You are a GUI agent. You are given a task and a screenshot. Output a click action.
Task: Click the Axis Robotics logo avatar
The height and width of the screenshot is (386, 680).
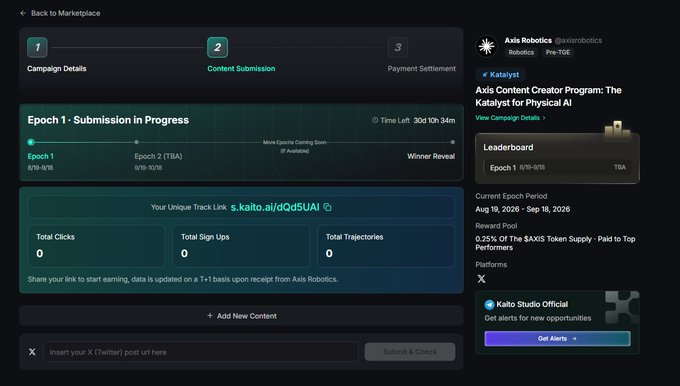tap(486, 46)
